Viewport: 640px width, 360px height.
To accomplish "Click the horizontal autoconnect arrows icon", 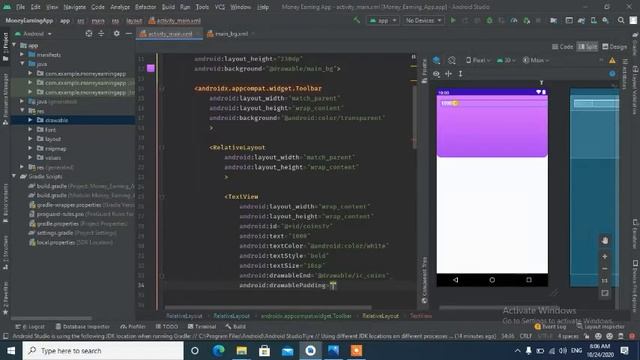I will coord(449,74).
